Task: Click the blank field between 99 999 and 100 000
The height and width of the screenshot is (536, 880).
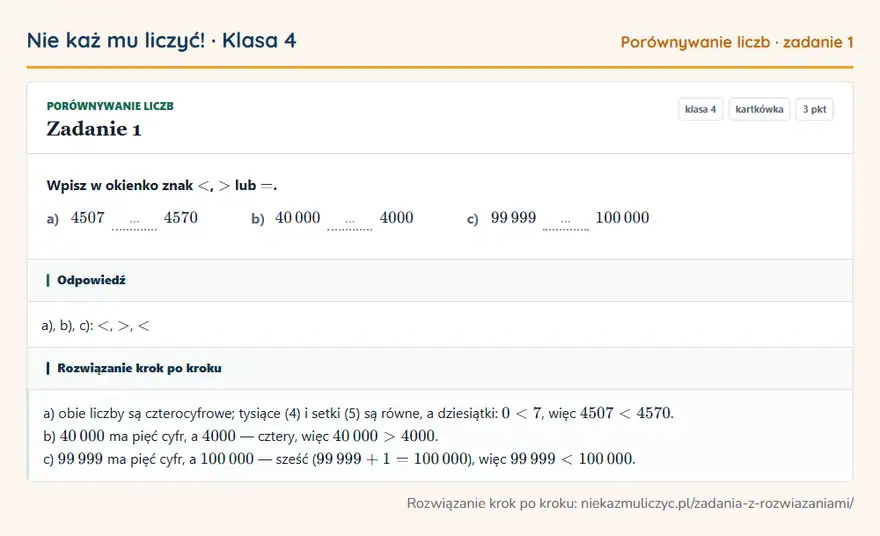Action: point(566,222)
